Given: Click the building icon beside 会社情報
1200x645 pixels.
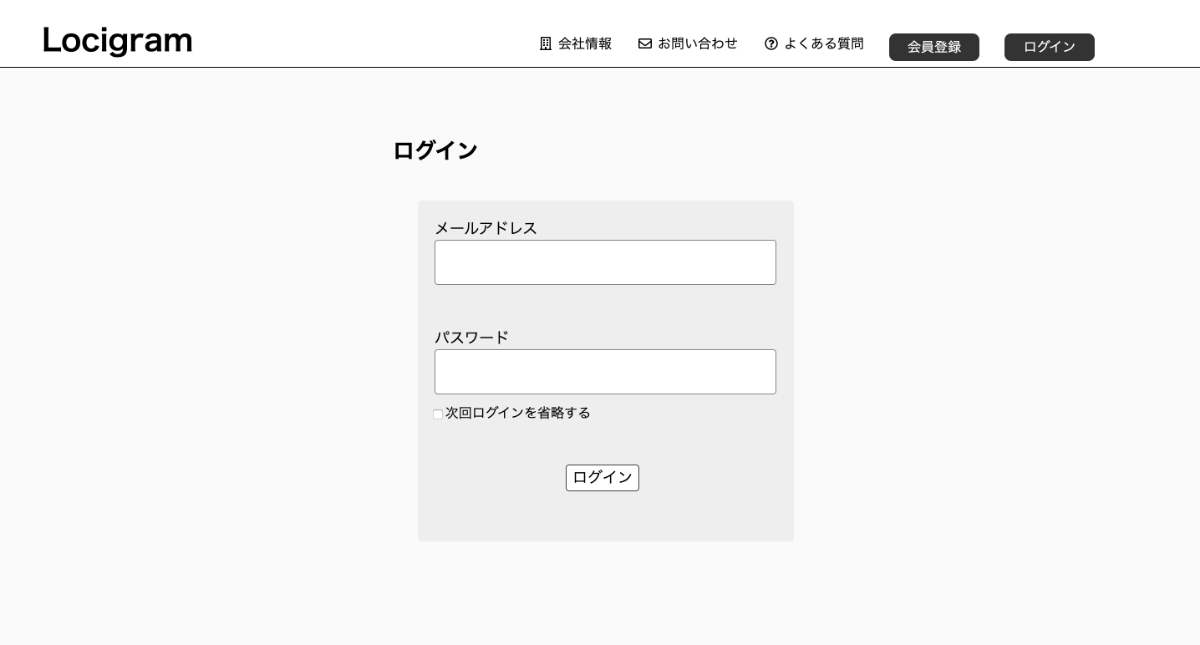Looking at the screenshot, I should click(x=546, y=44).
